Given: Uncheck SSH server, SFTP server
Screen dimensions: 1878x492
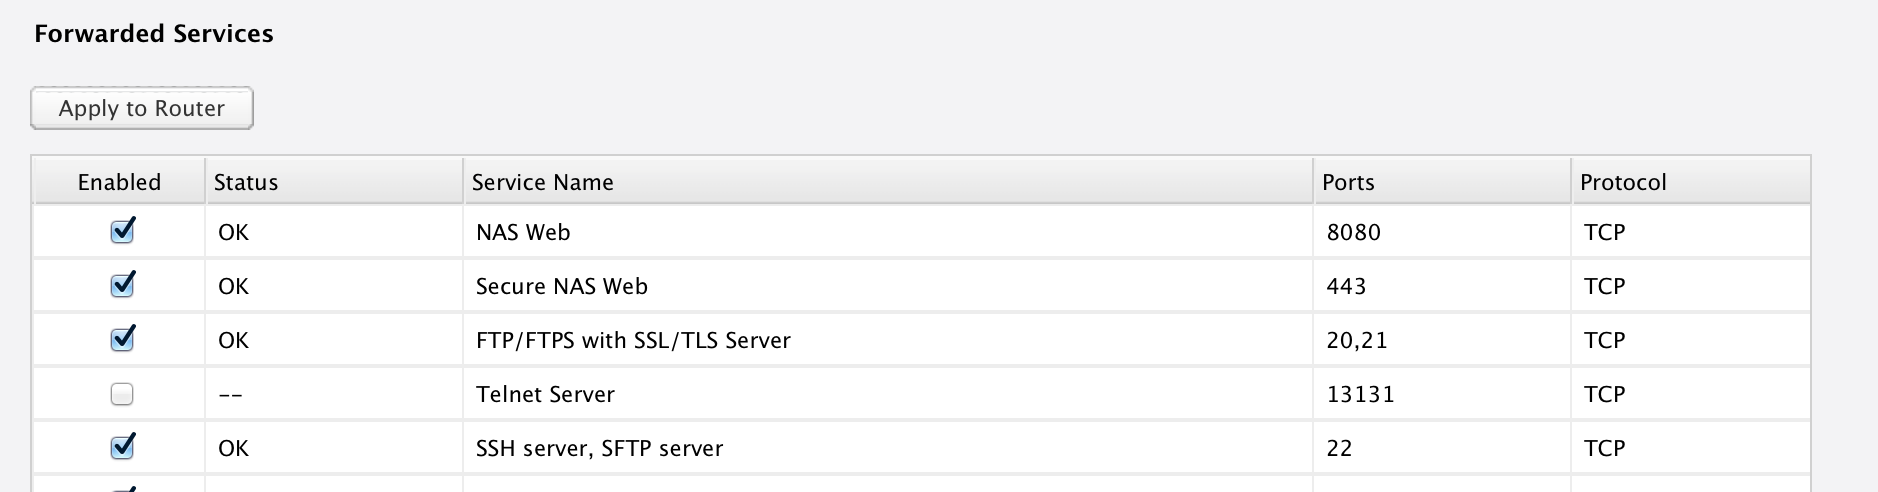Looking at the screenshot, I should [x=122, y=447].
